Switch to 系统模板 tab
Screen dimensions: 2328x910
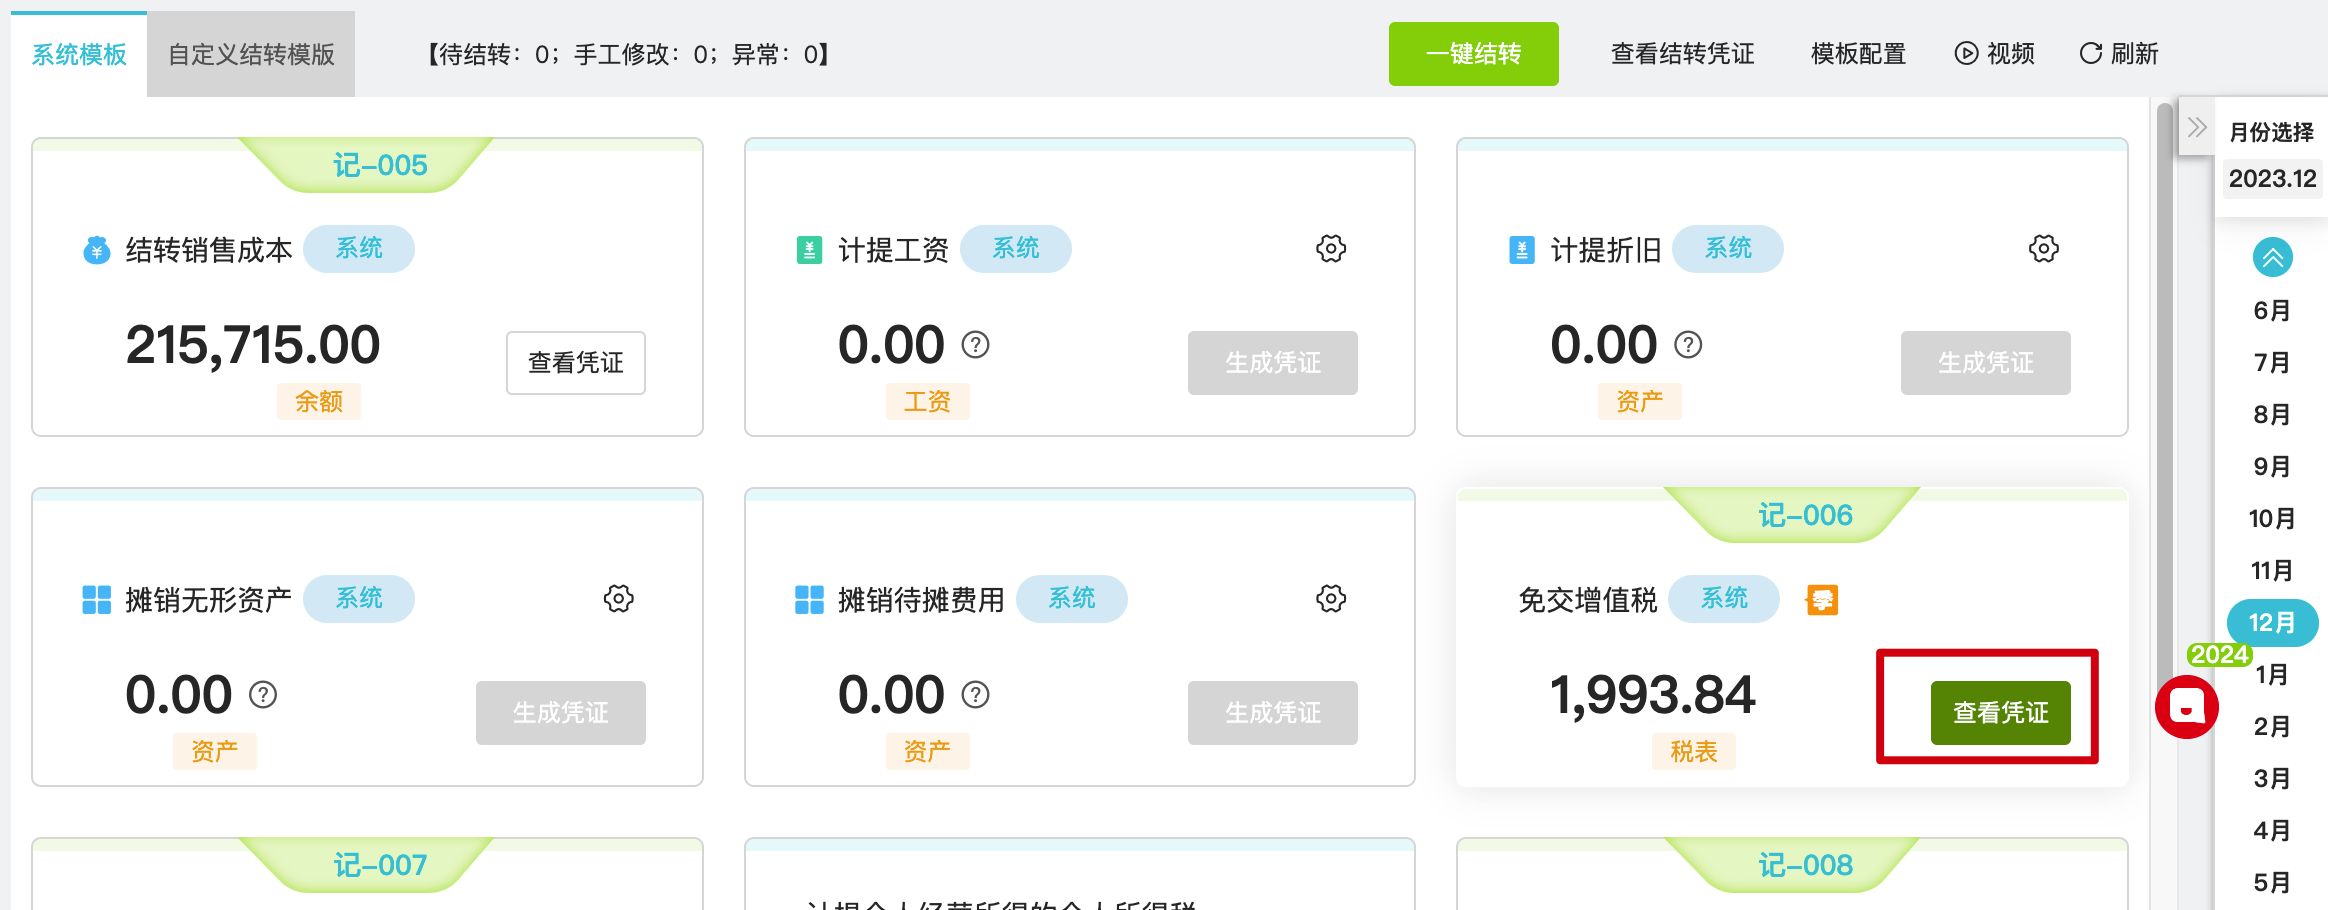[x=79, y=55]
